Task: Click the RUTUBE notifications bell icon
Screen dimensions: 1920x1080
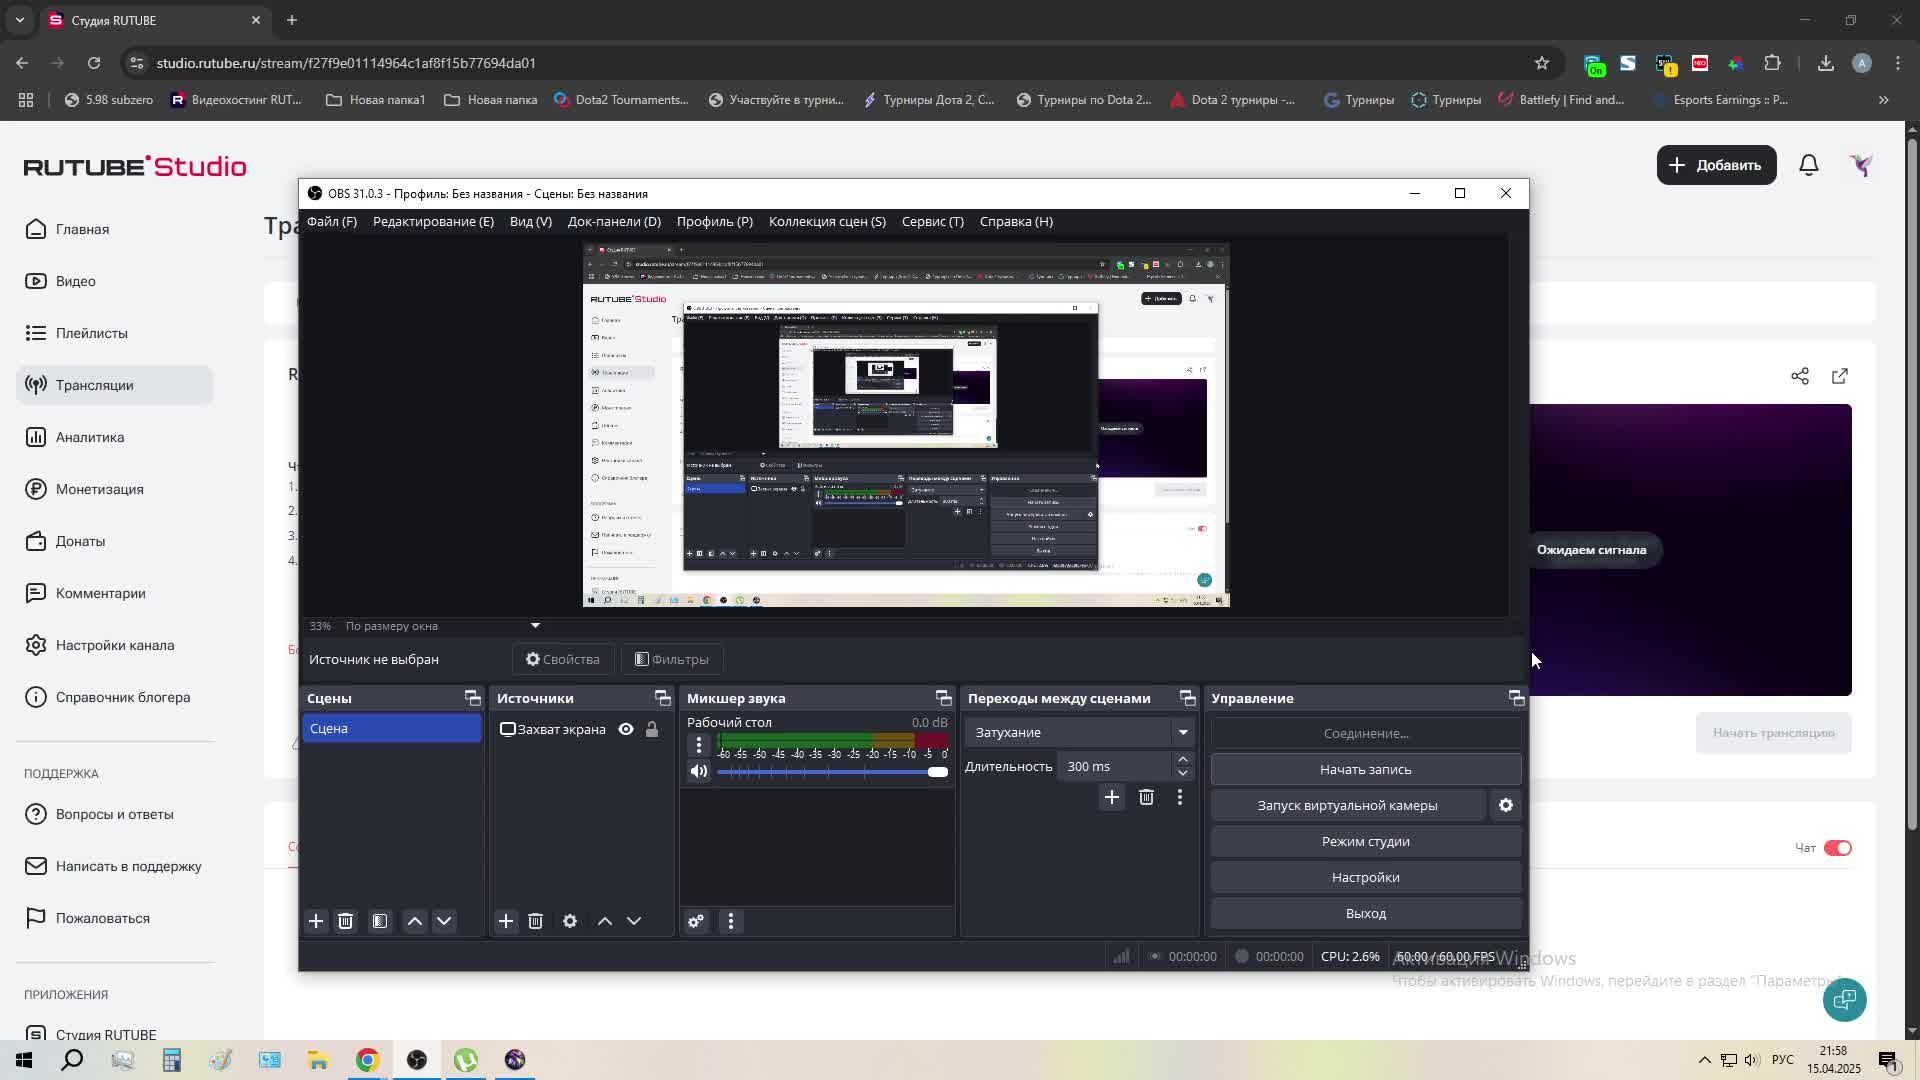Action: [1808, 165]
